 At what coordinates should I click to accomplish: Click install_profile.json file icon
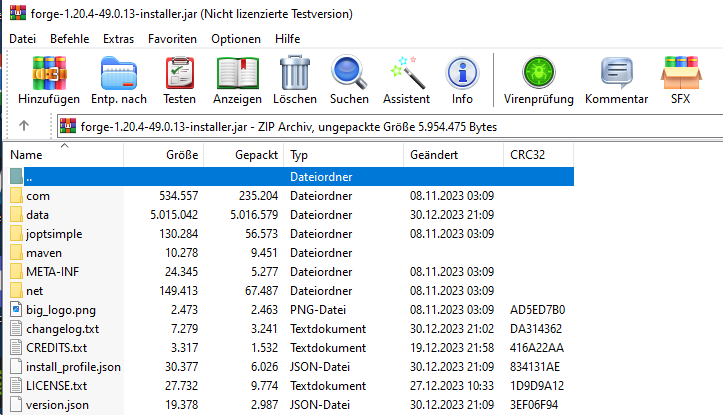16,367
